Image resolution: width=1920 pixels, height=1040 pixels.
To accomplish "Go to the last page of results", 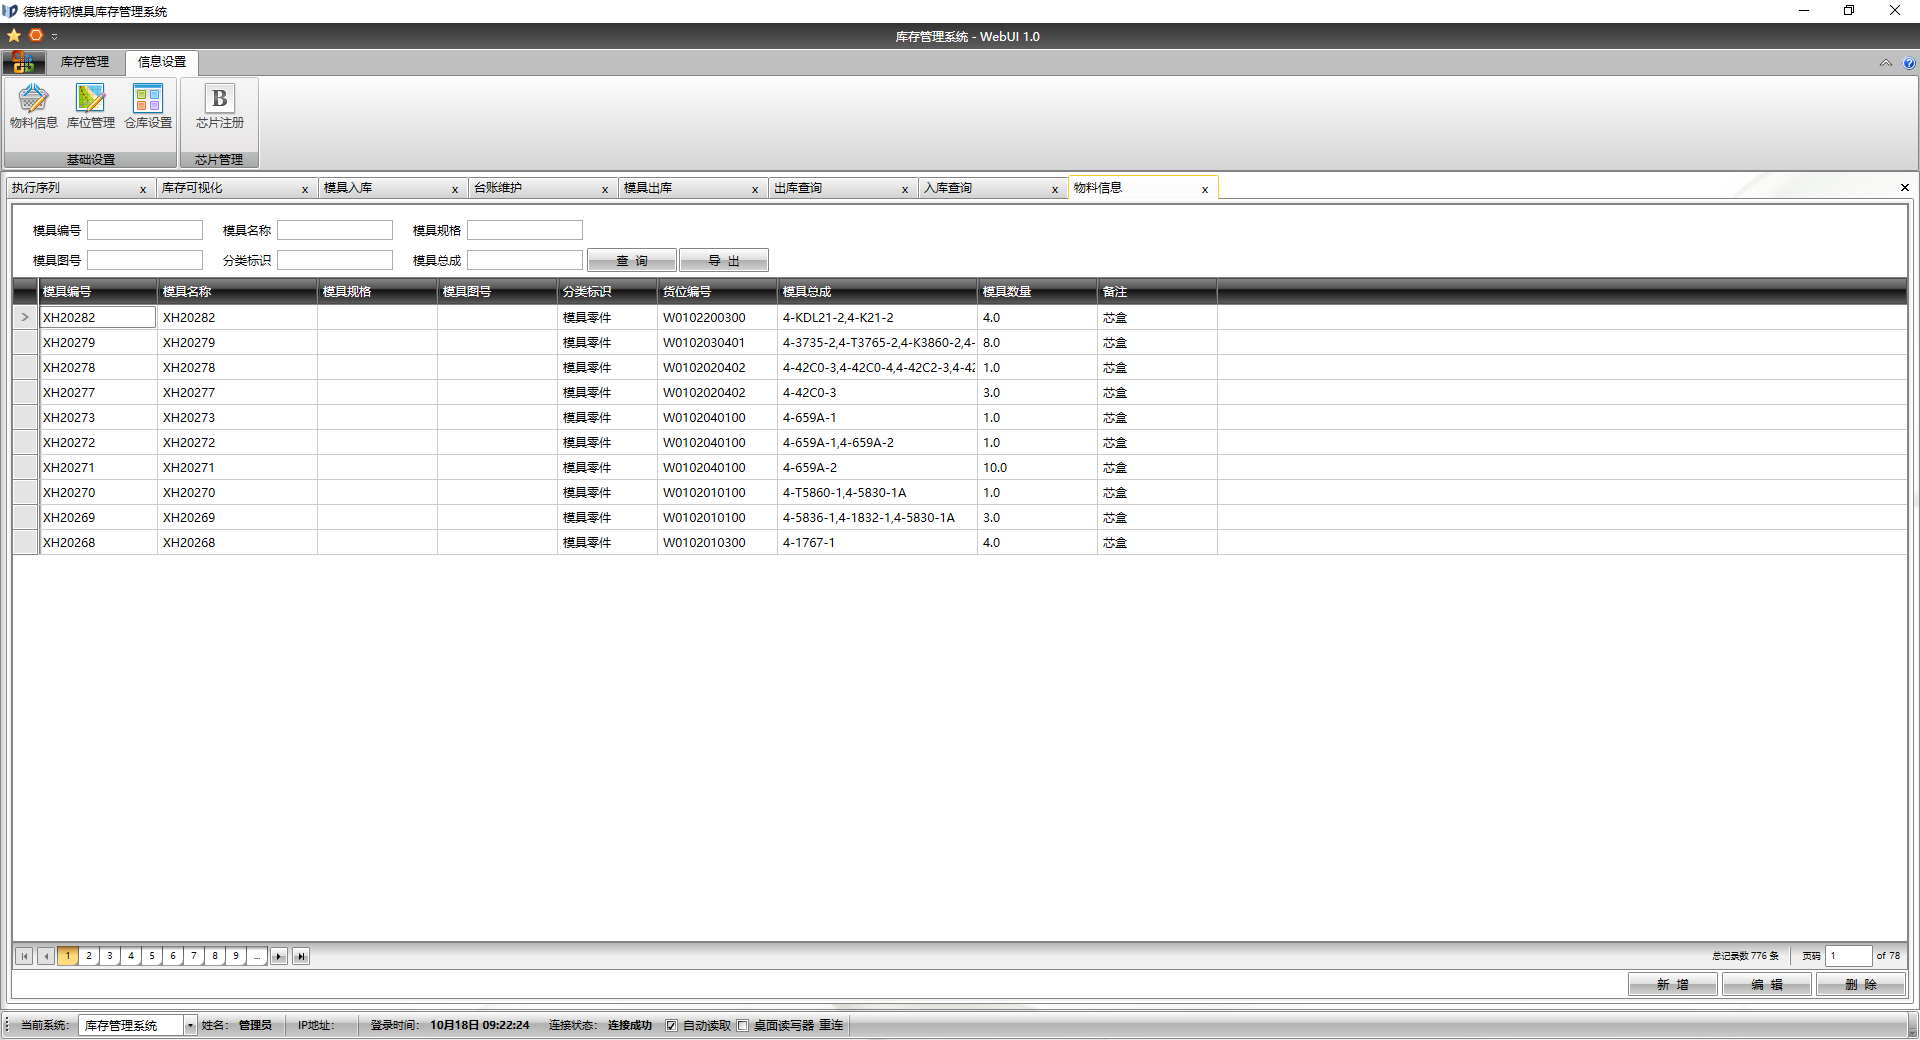I will pos(301,957).
